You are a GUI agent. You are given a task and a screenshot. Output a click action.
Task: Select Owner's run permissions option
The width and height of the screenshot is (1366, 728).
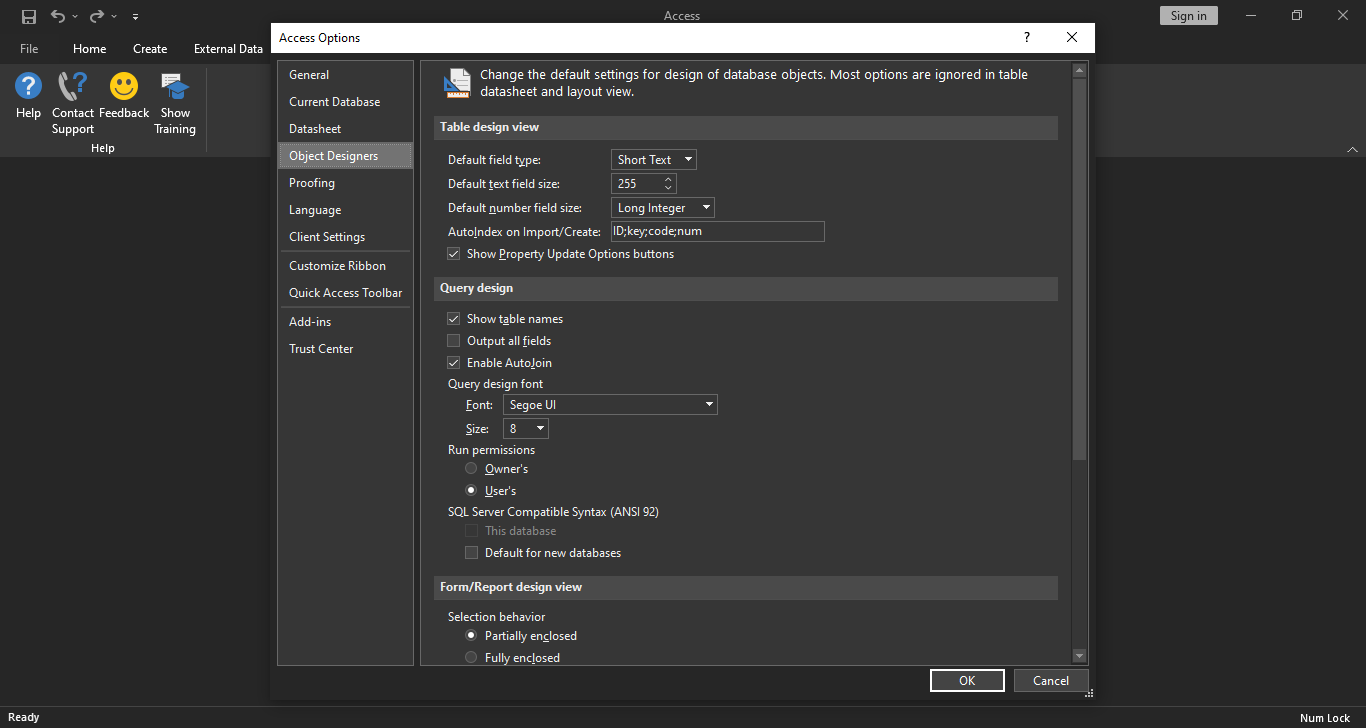coord(471,469)
